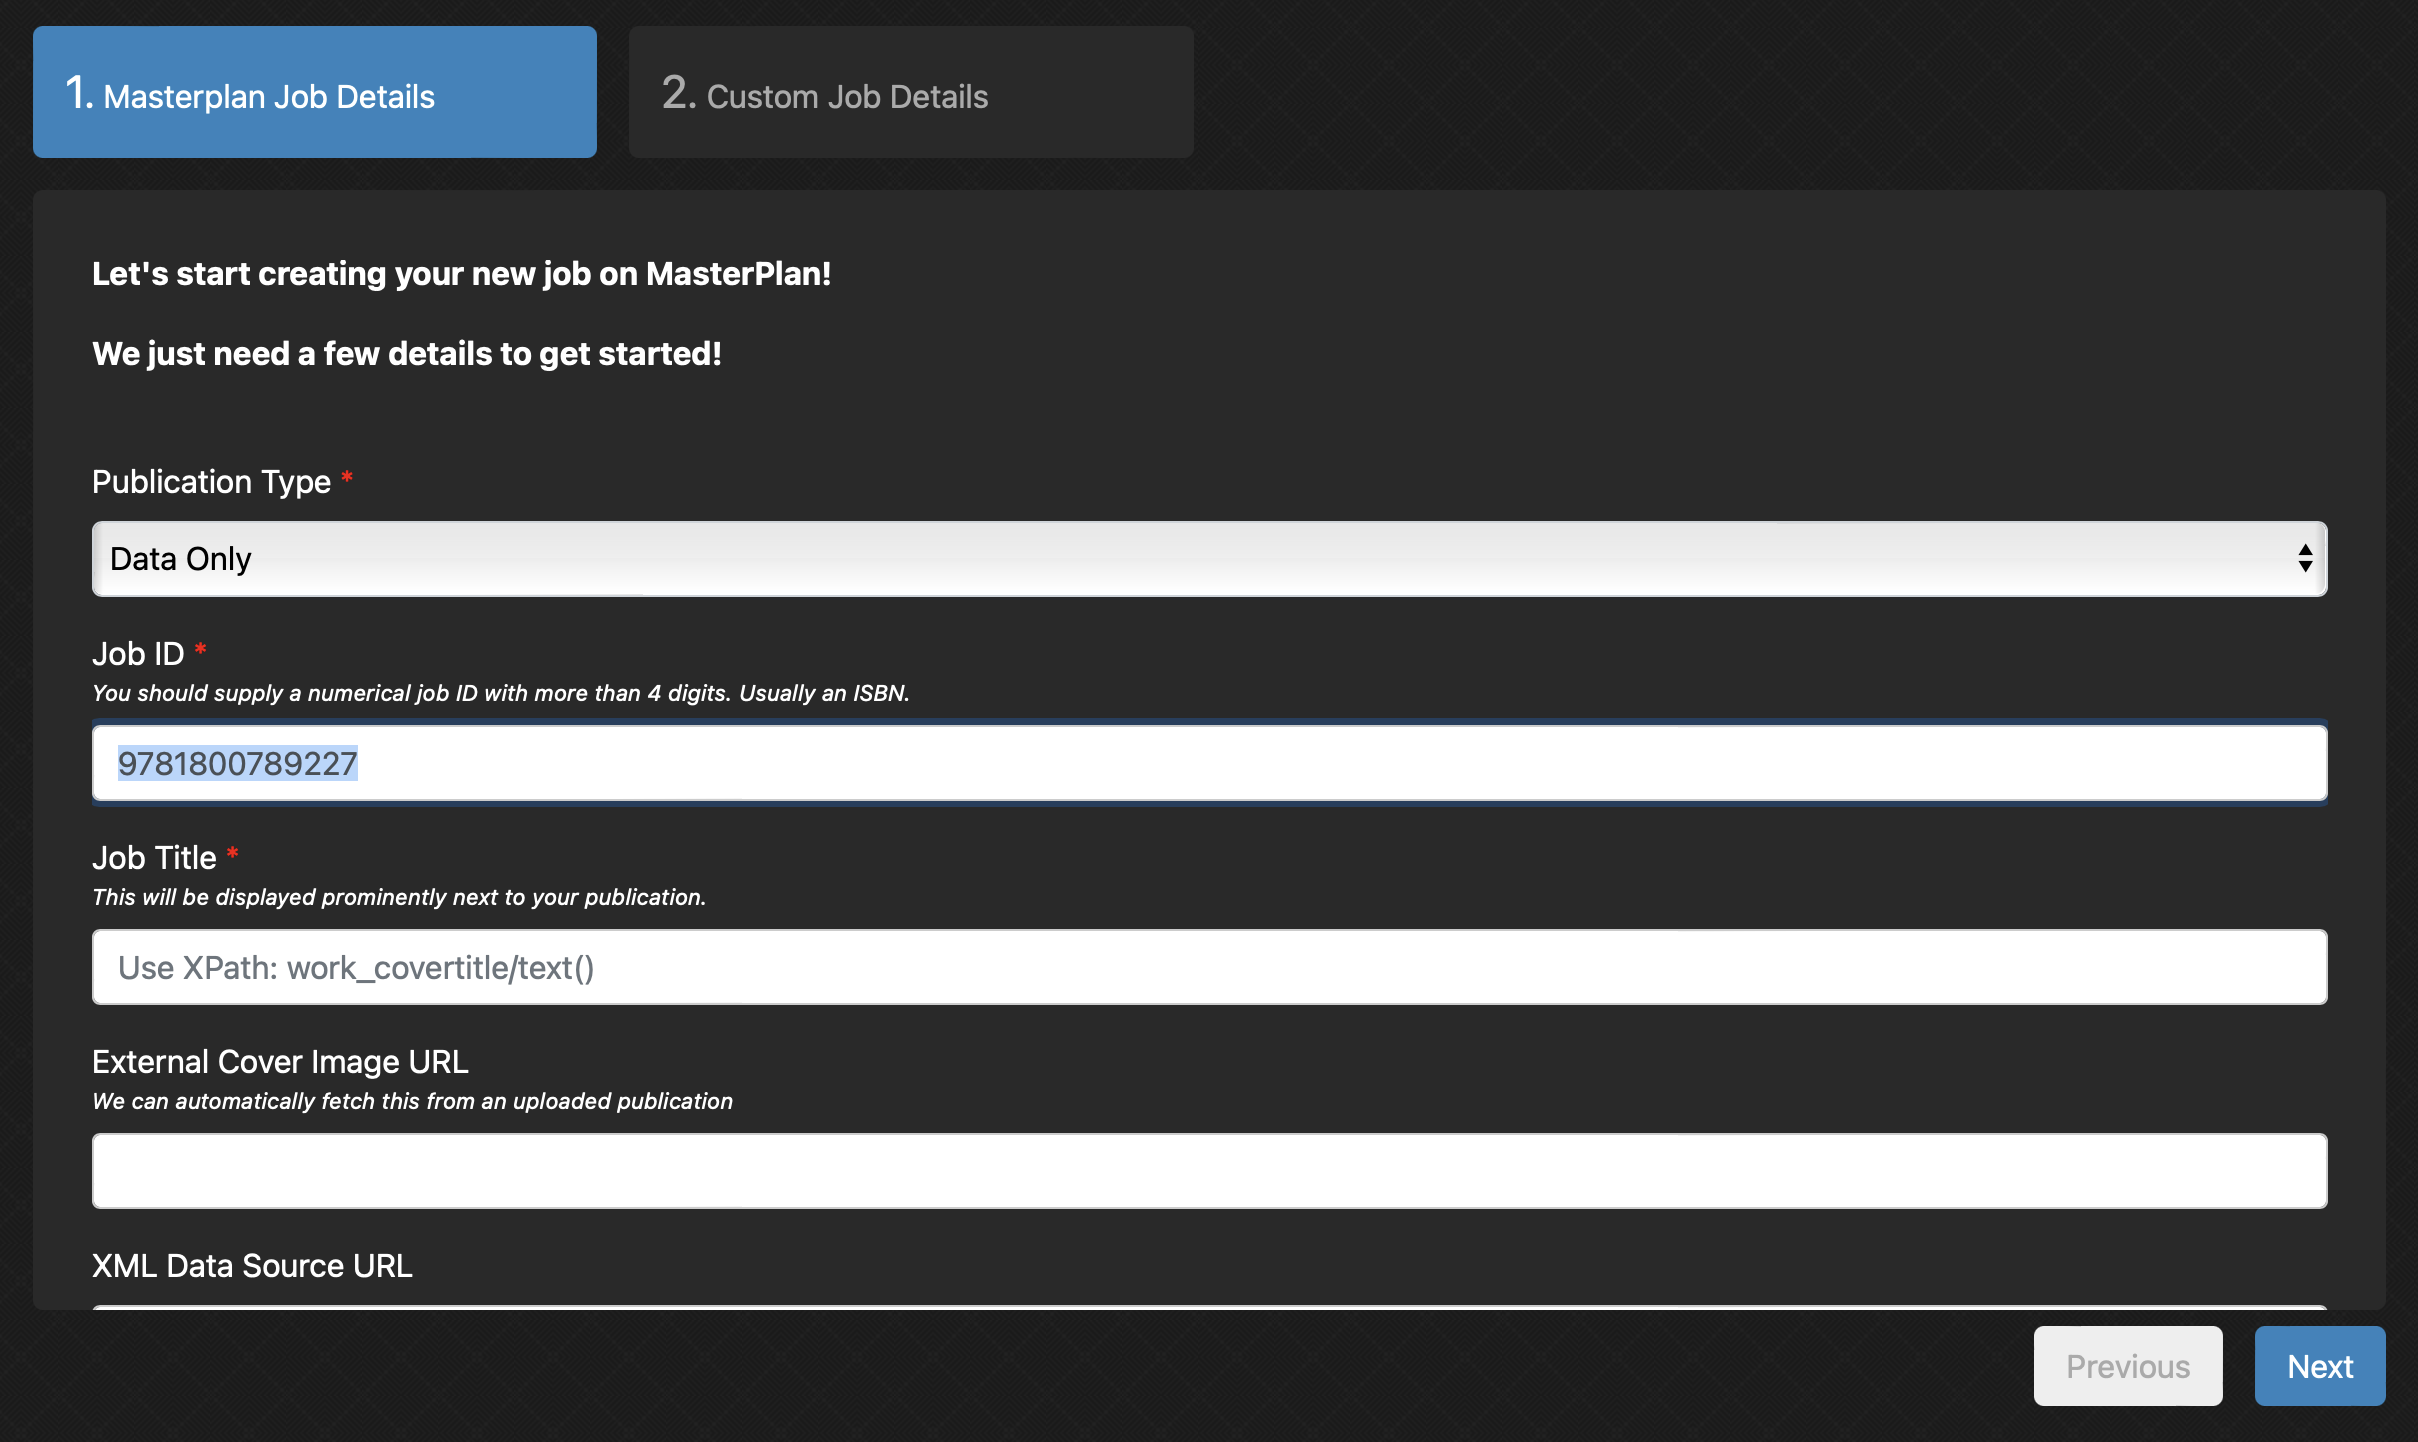Click the Job Title label
Image resolution: width=2418 pixels, height=1442 pixels.
(154, 858)
